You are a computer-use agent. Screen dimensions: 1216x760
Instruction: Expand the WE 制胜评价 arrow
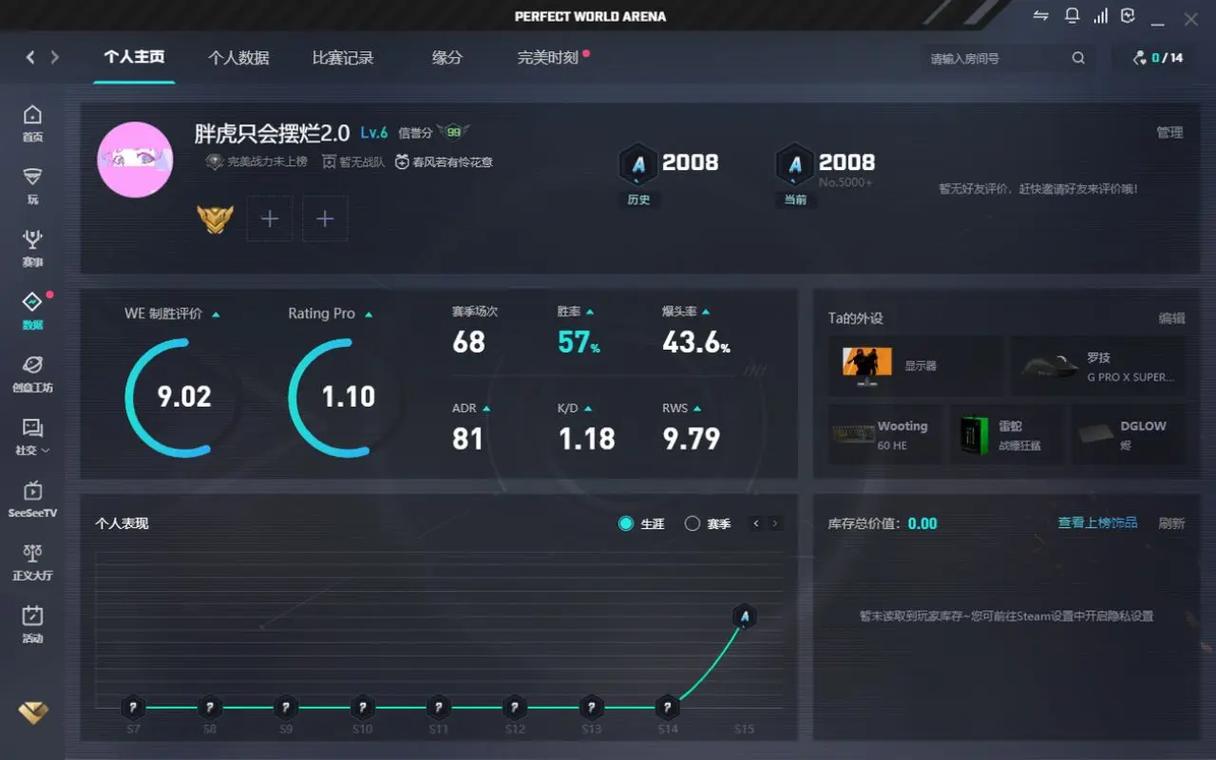tap(216, 314)
